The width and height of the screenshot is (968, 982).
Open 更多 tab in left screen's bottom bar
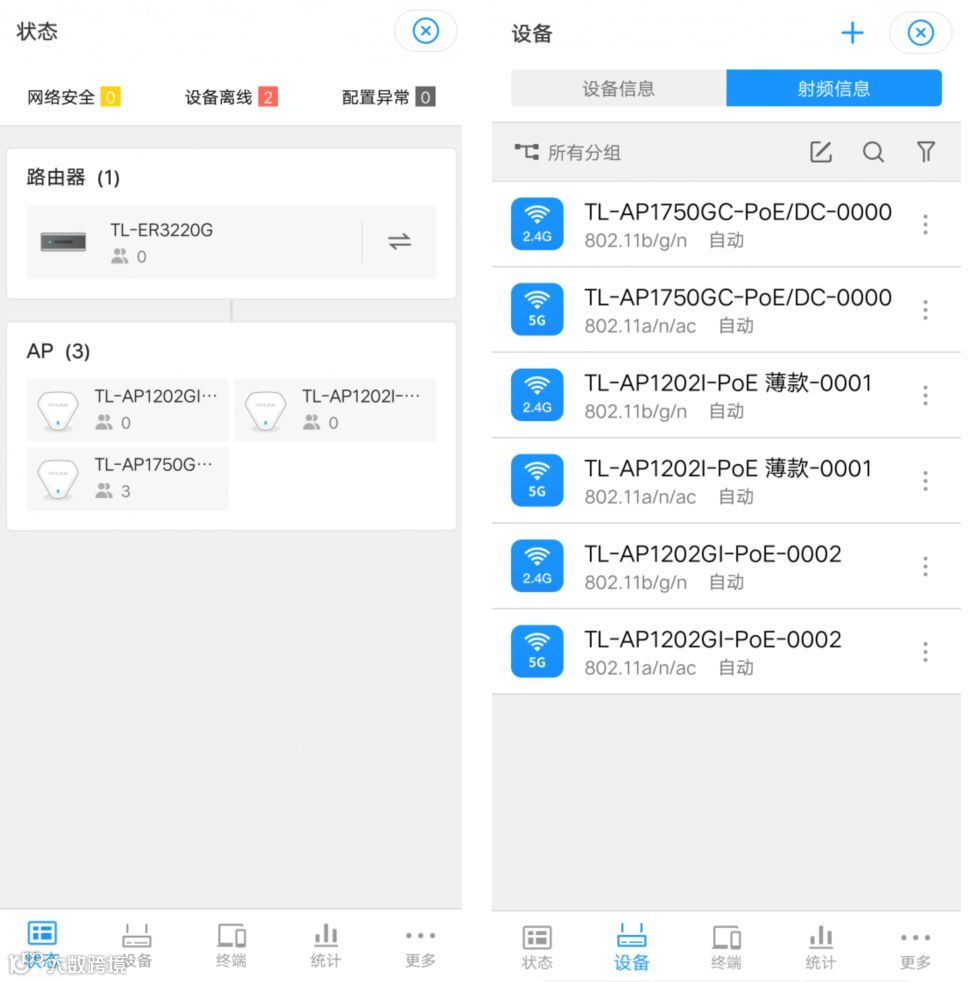pyautogui.click(x=420, y=946)
